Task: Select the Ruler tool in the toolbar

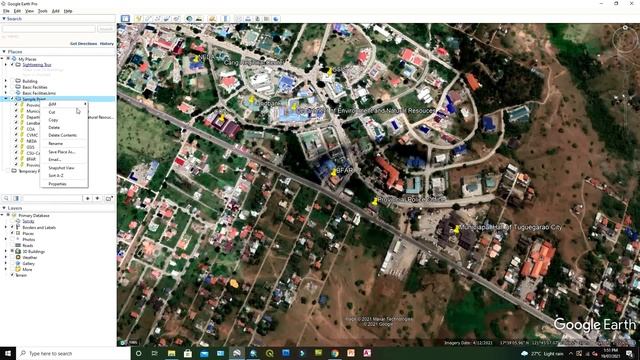Action: 225,19
